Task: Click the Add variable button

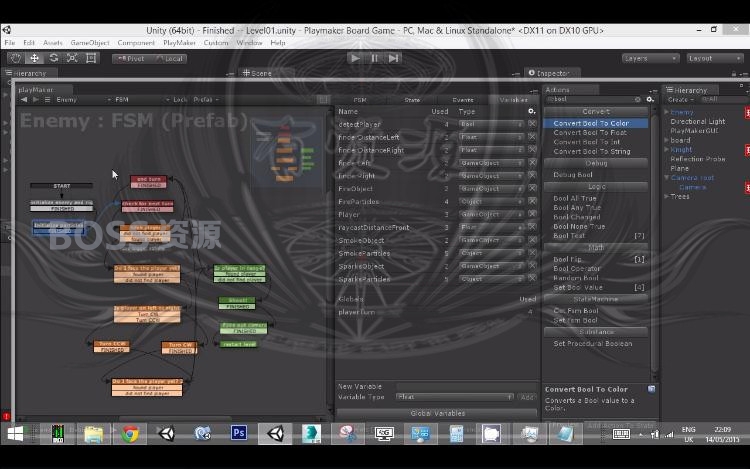Action: pyautogui.click(x=527, y=397)
